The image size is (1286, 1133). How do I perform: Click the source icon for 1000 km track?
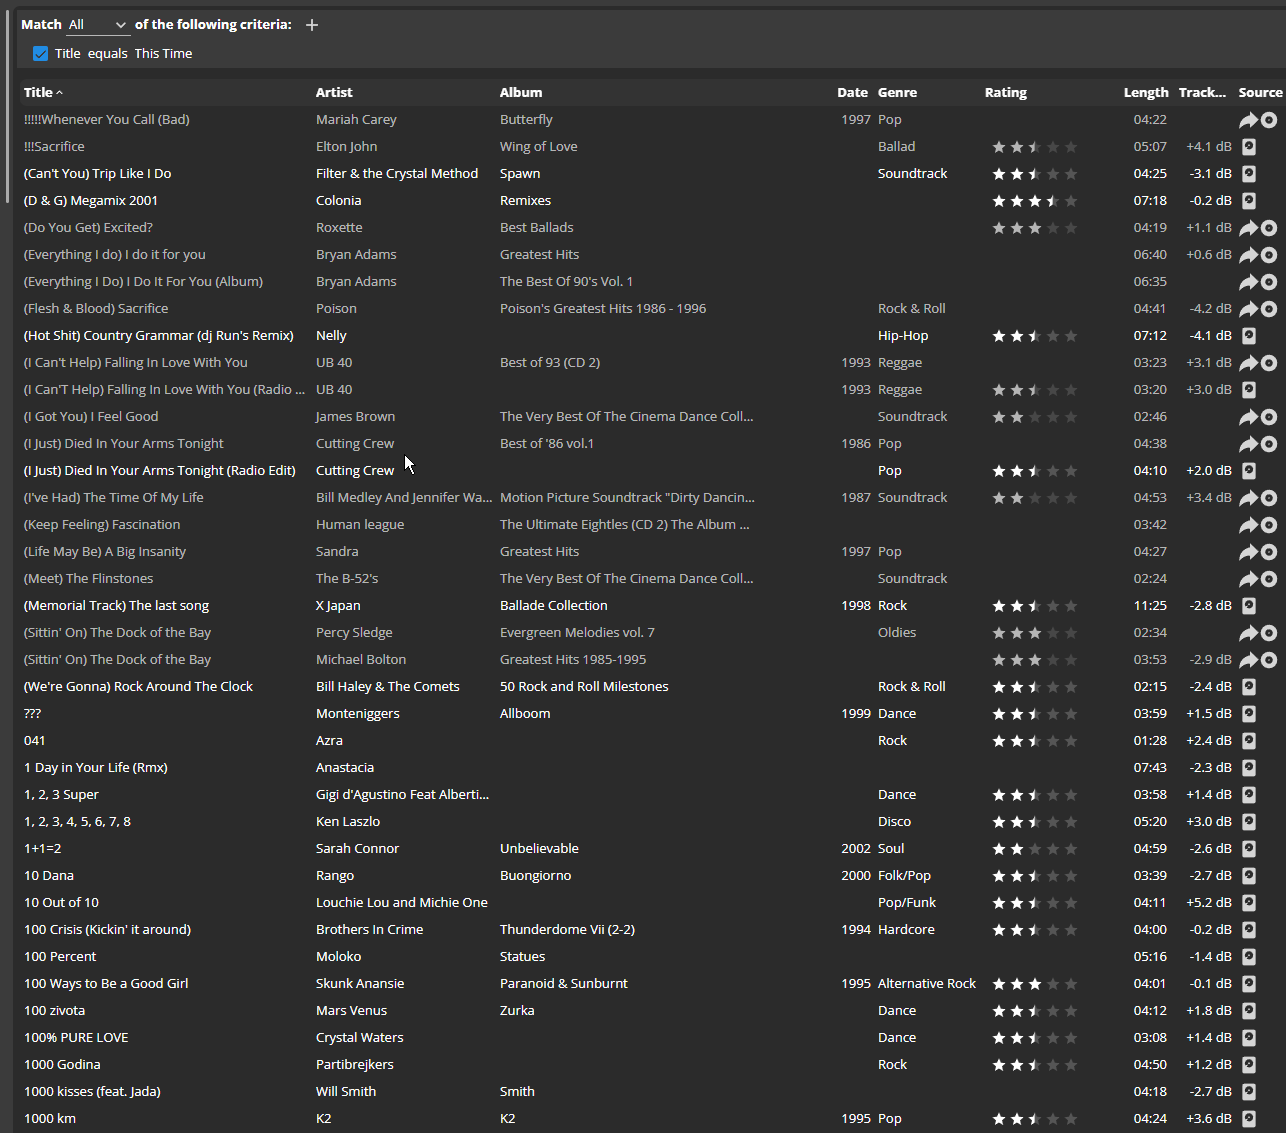[1248, 1119]
